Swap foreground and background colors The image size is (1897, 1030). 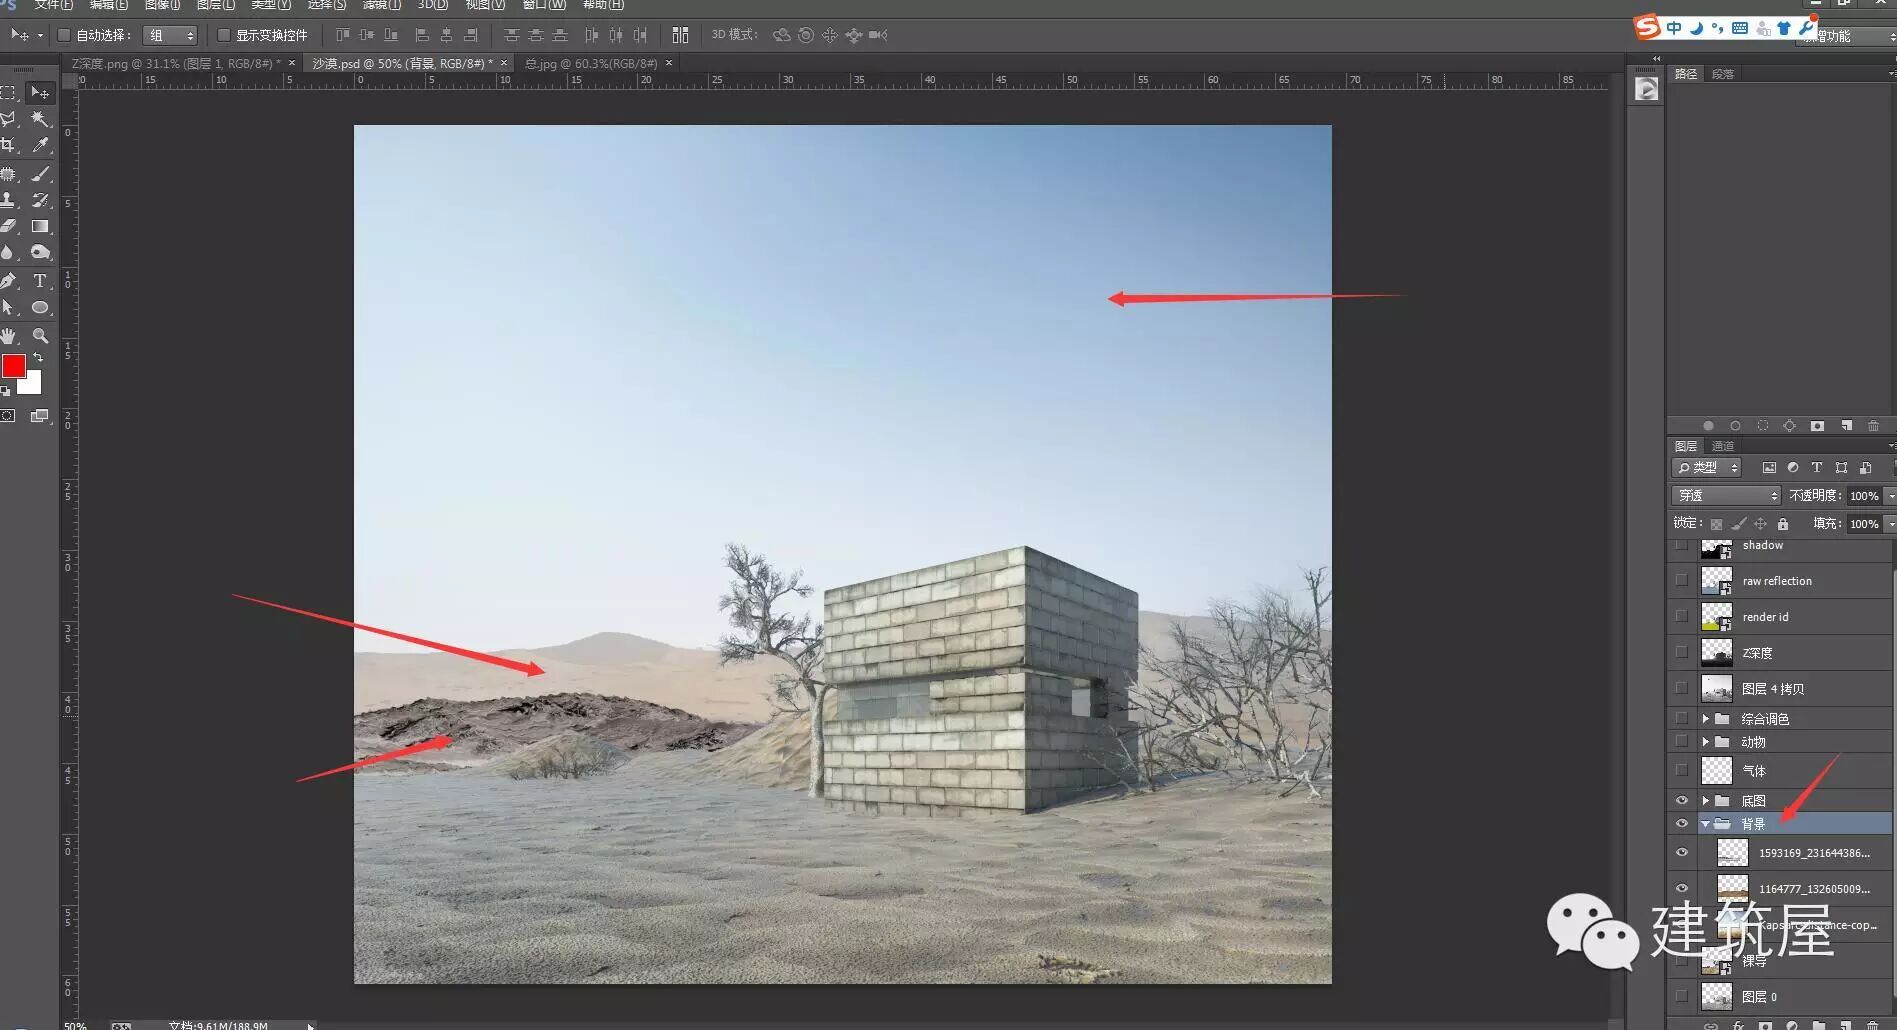(x=38, y=357)
